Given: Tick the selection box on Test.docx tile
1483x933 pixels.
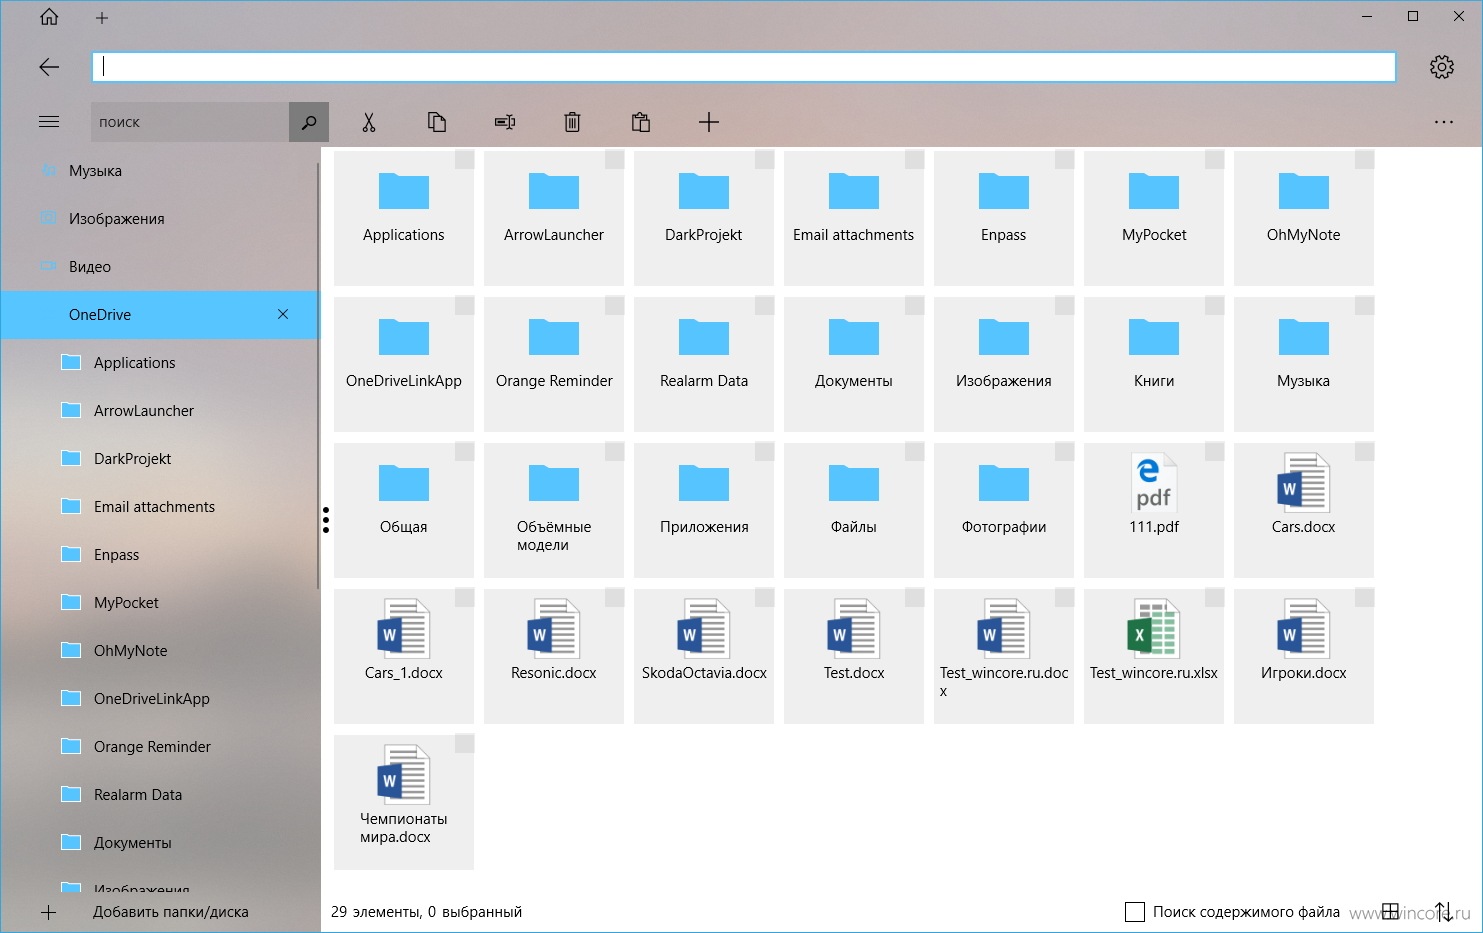Looking at the screenshot, I should (914, 598).
